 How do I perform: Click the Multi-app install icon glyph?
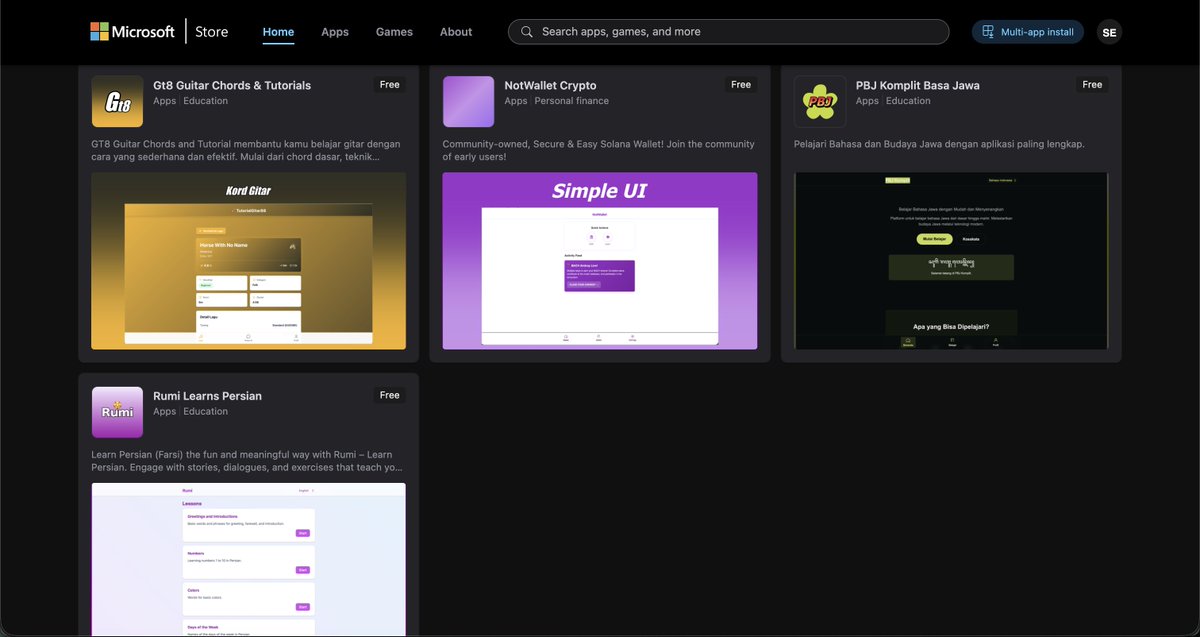988,32
